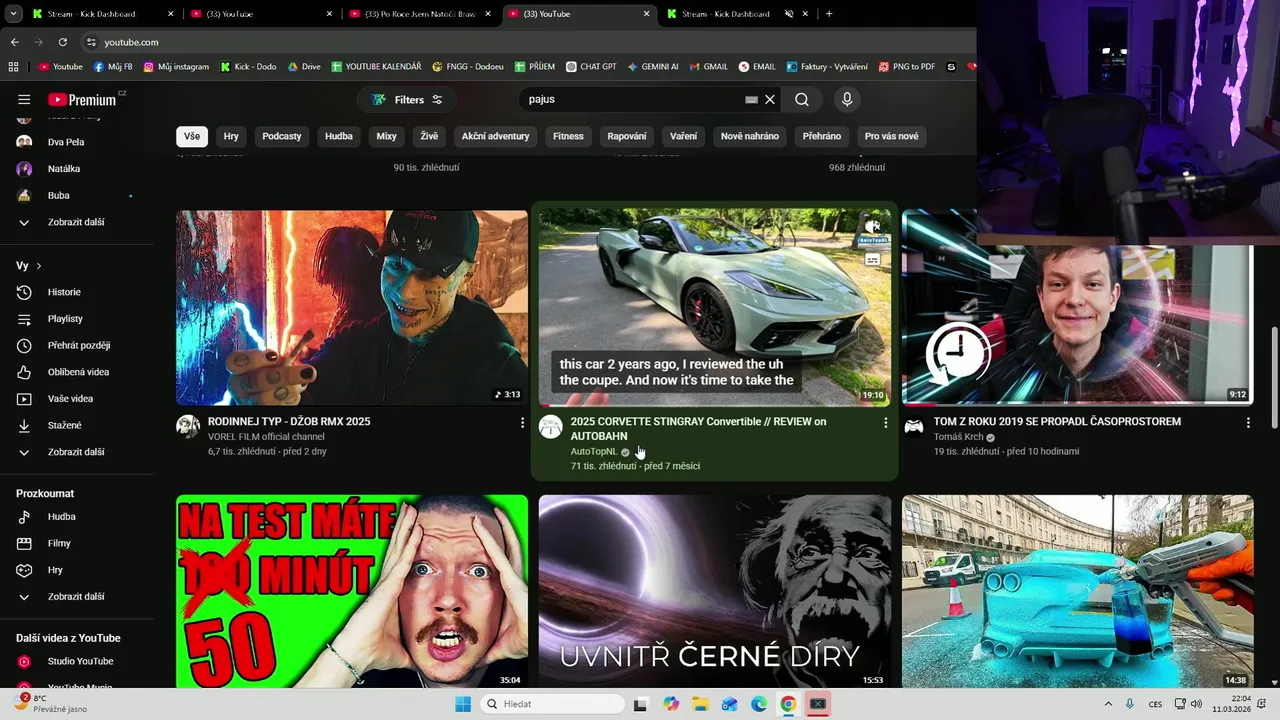Open 2025 CORVETTE STINGRAY Convertible video title
This screenshot has height=720, width=1280.
coord(698,429)
